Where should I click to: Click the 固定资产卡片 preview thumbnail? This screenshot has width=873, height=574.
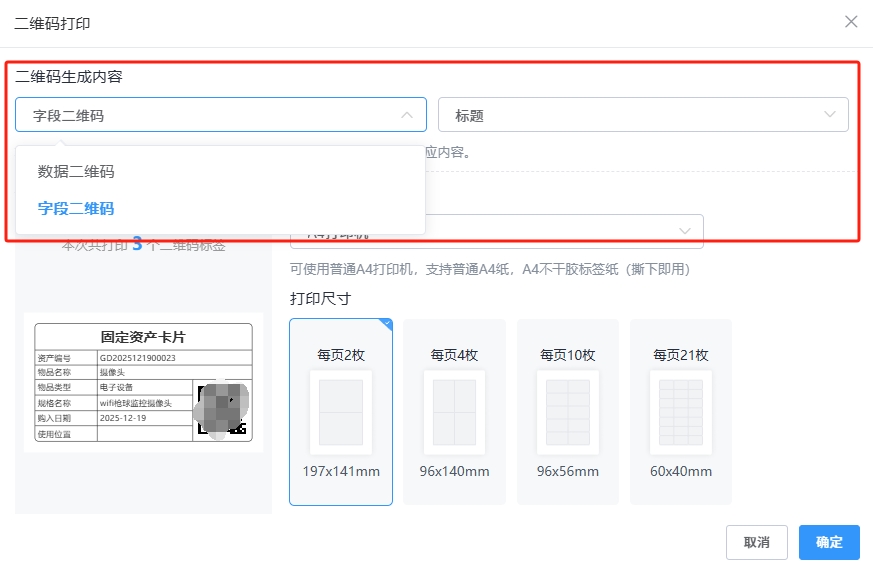[x=143, y=382]
